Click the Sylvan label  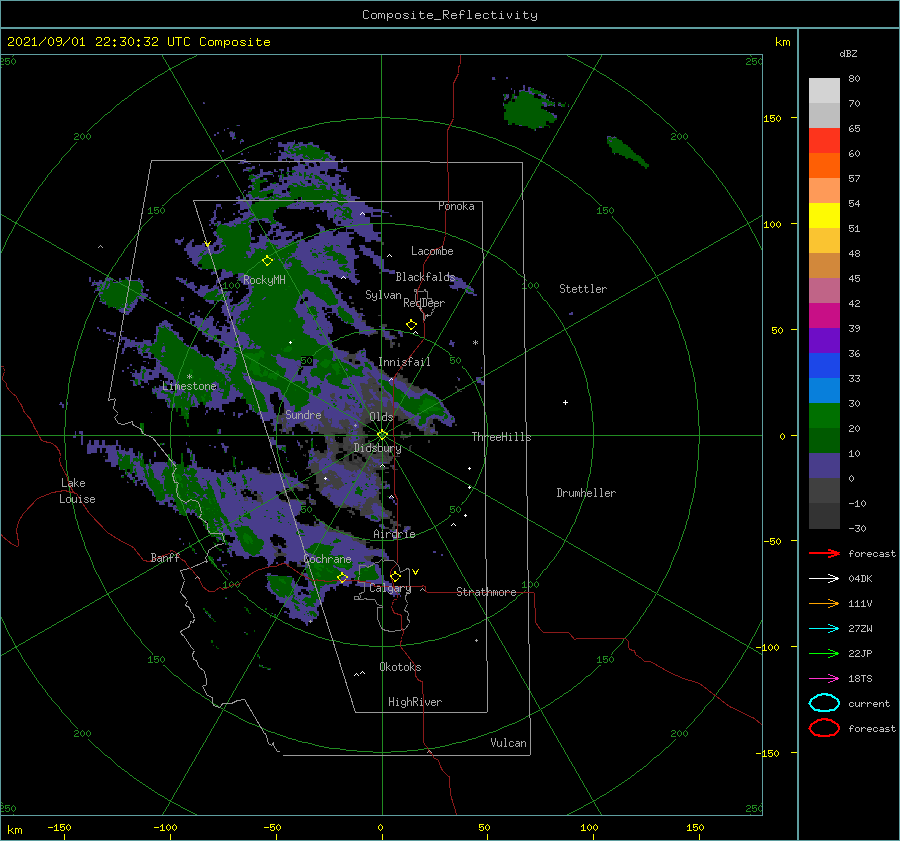click(x=383, y=295)
